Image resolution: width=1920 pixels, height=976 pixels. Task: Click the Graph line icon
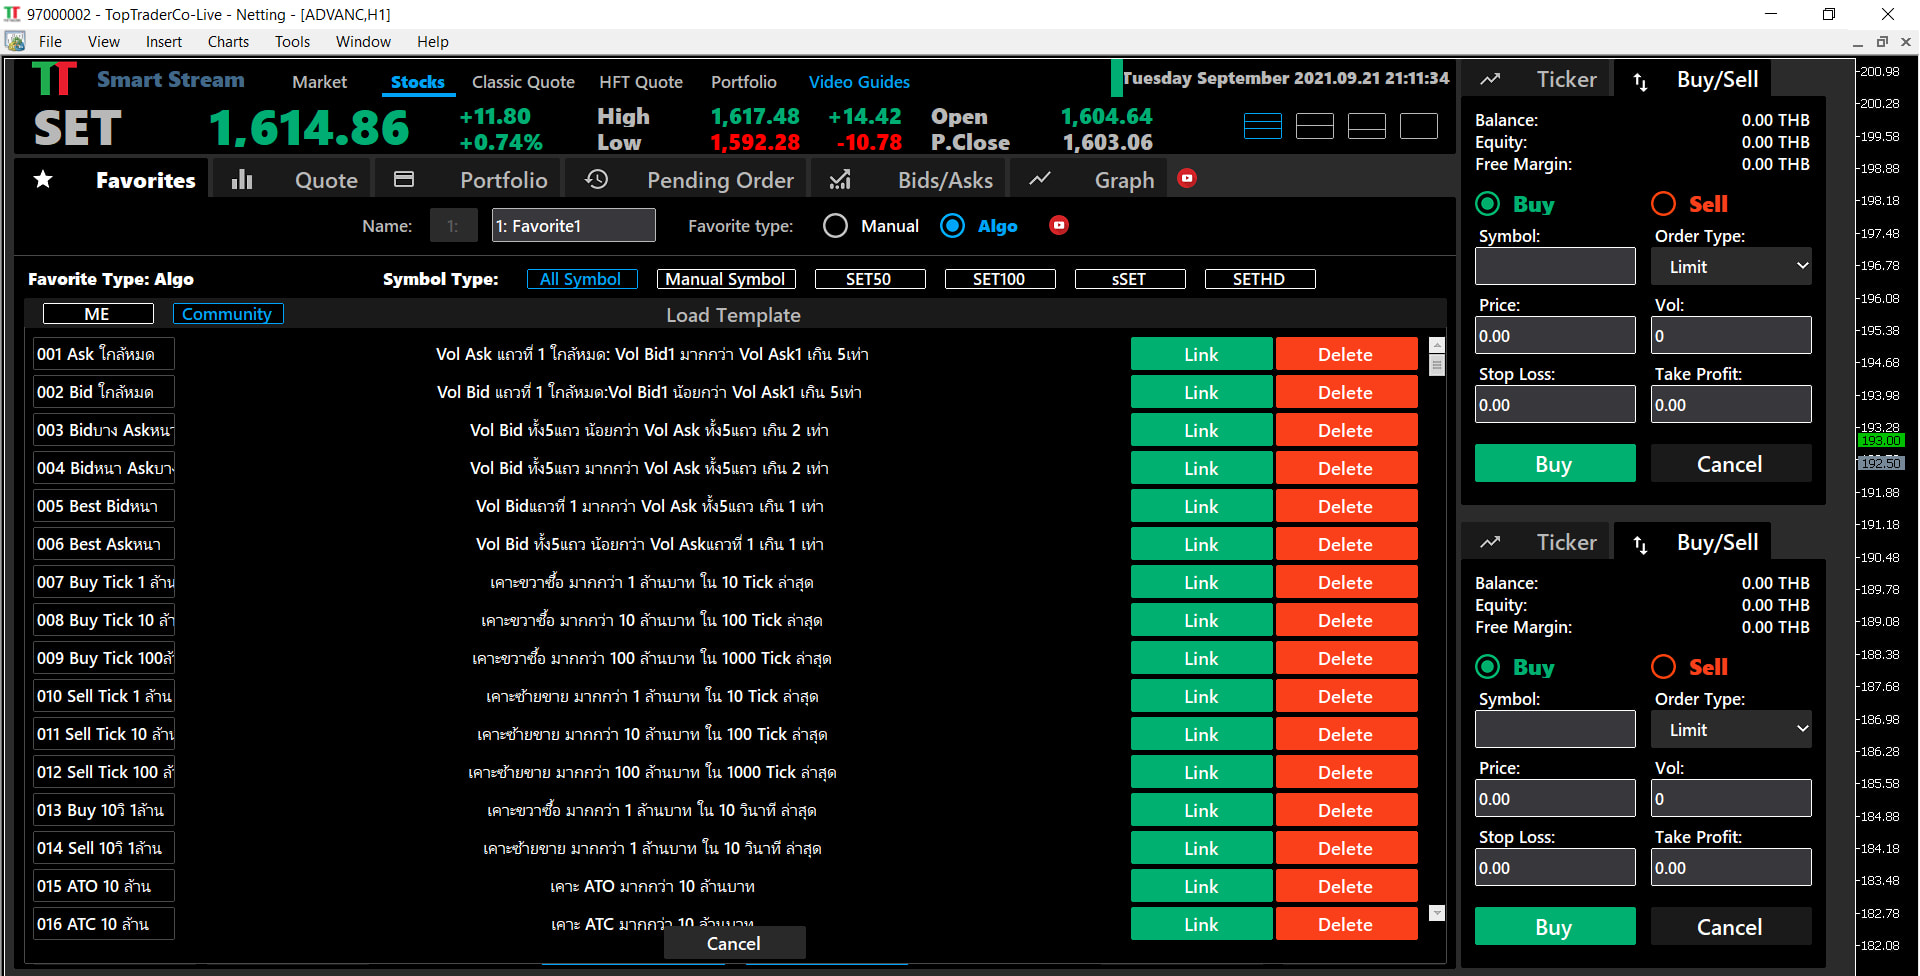1040,178
